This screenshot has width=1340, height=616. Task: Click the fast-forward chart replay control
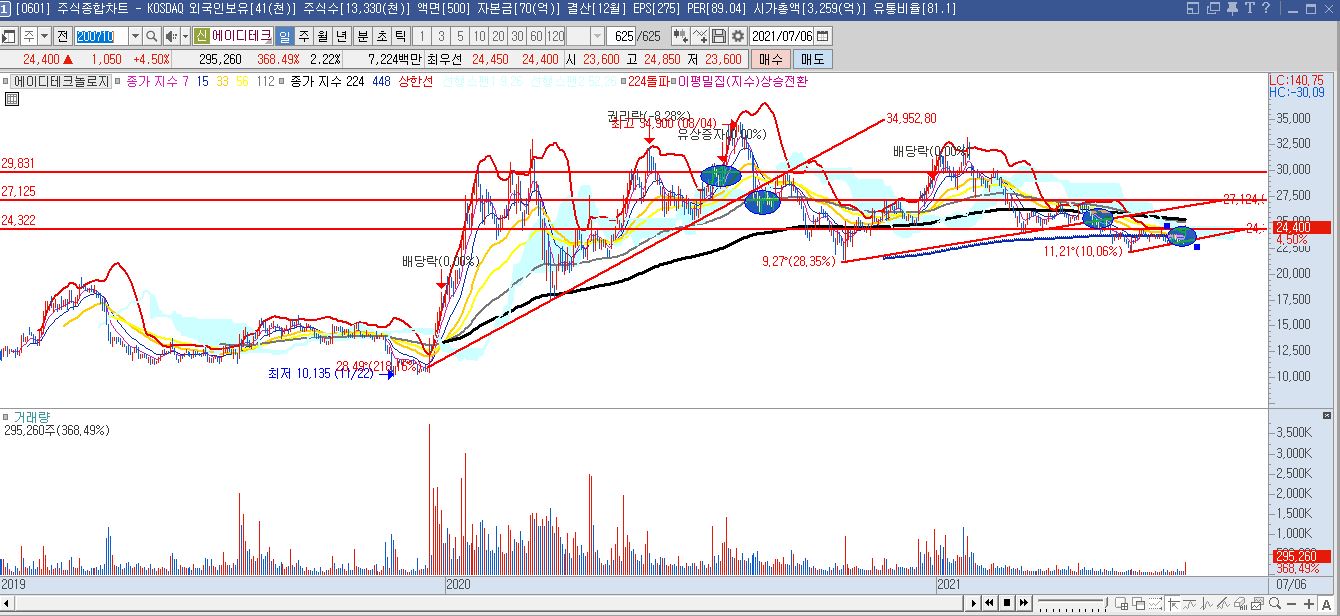[x=1024, y=603]
